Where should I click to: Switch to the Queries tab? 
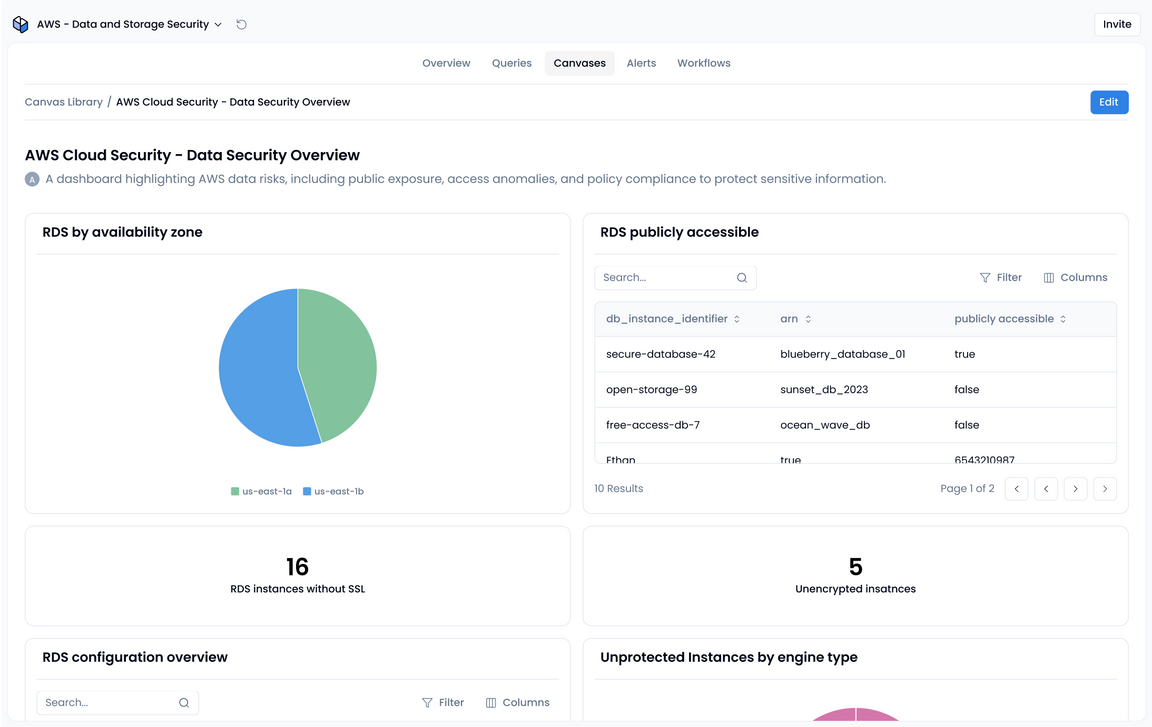click(511, 63)
